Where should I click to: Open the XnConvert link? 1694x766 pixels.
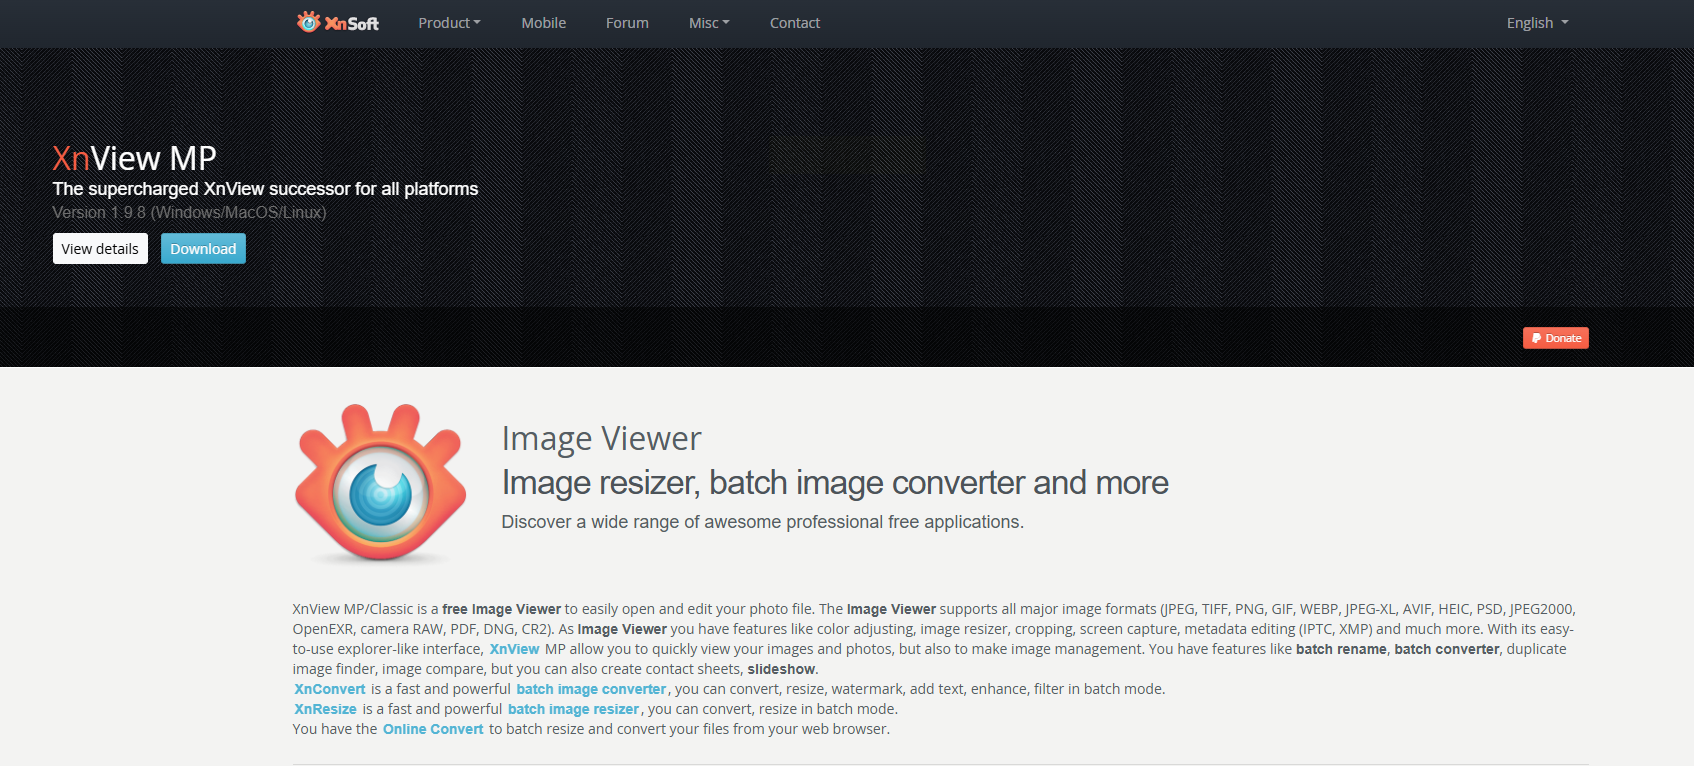pyautogui.click(x=330, y=689)
